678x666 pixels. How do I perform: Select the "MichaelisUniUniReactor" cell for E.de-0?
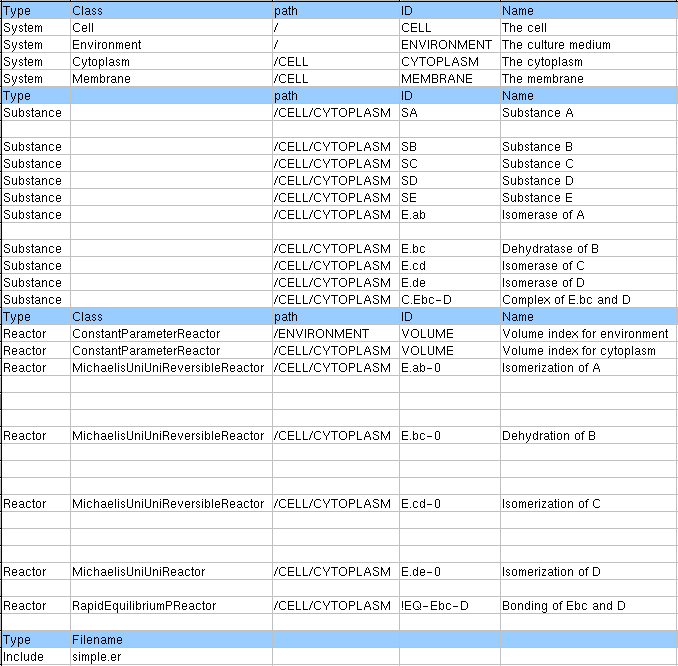(138, 572)
